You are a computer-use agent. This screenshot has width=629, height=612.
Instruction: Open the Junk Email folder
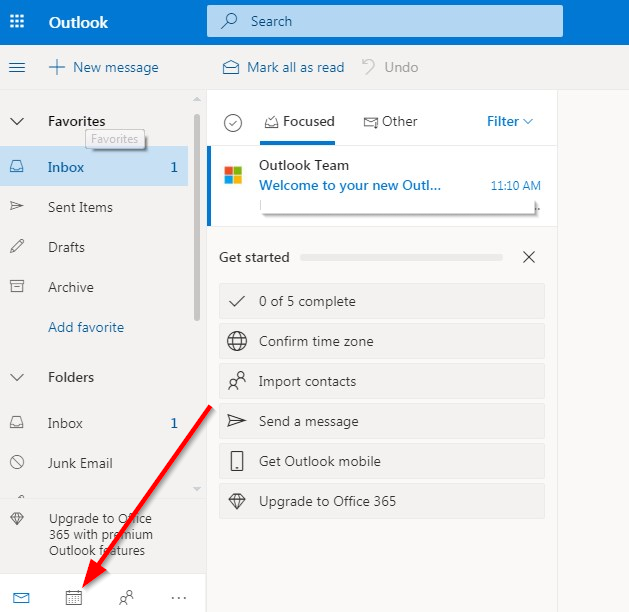94,463
